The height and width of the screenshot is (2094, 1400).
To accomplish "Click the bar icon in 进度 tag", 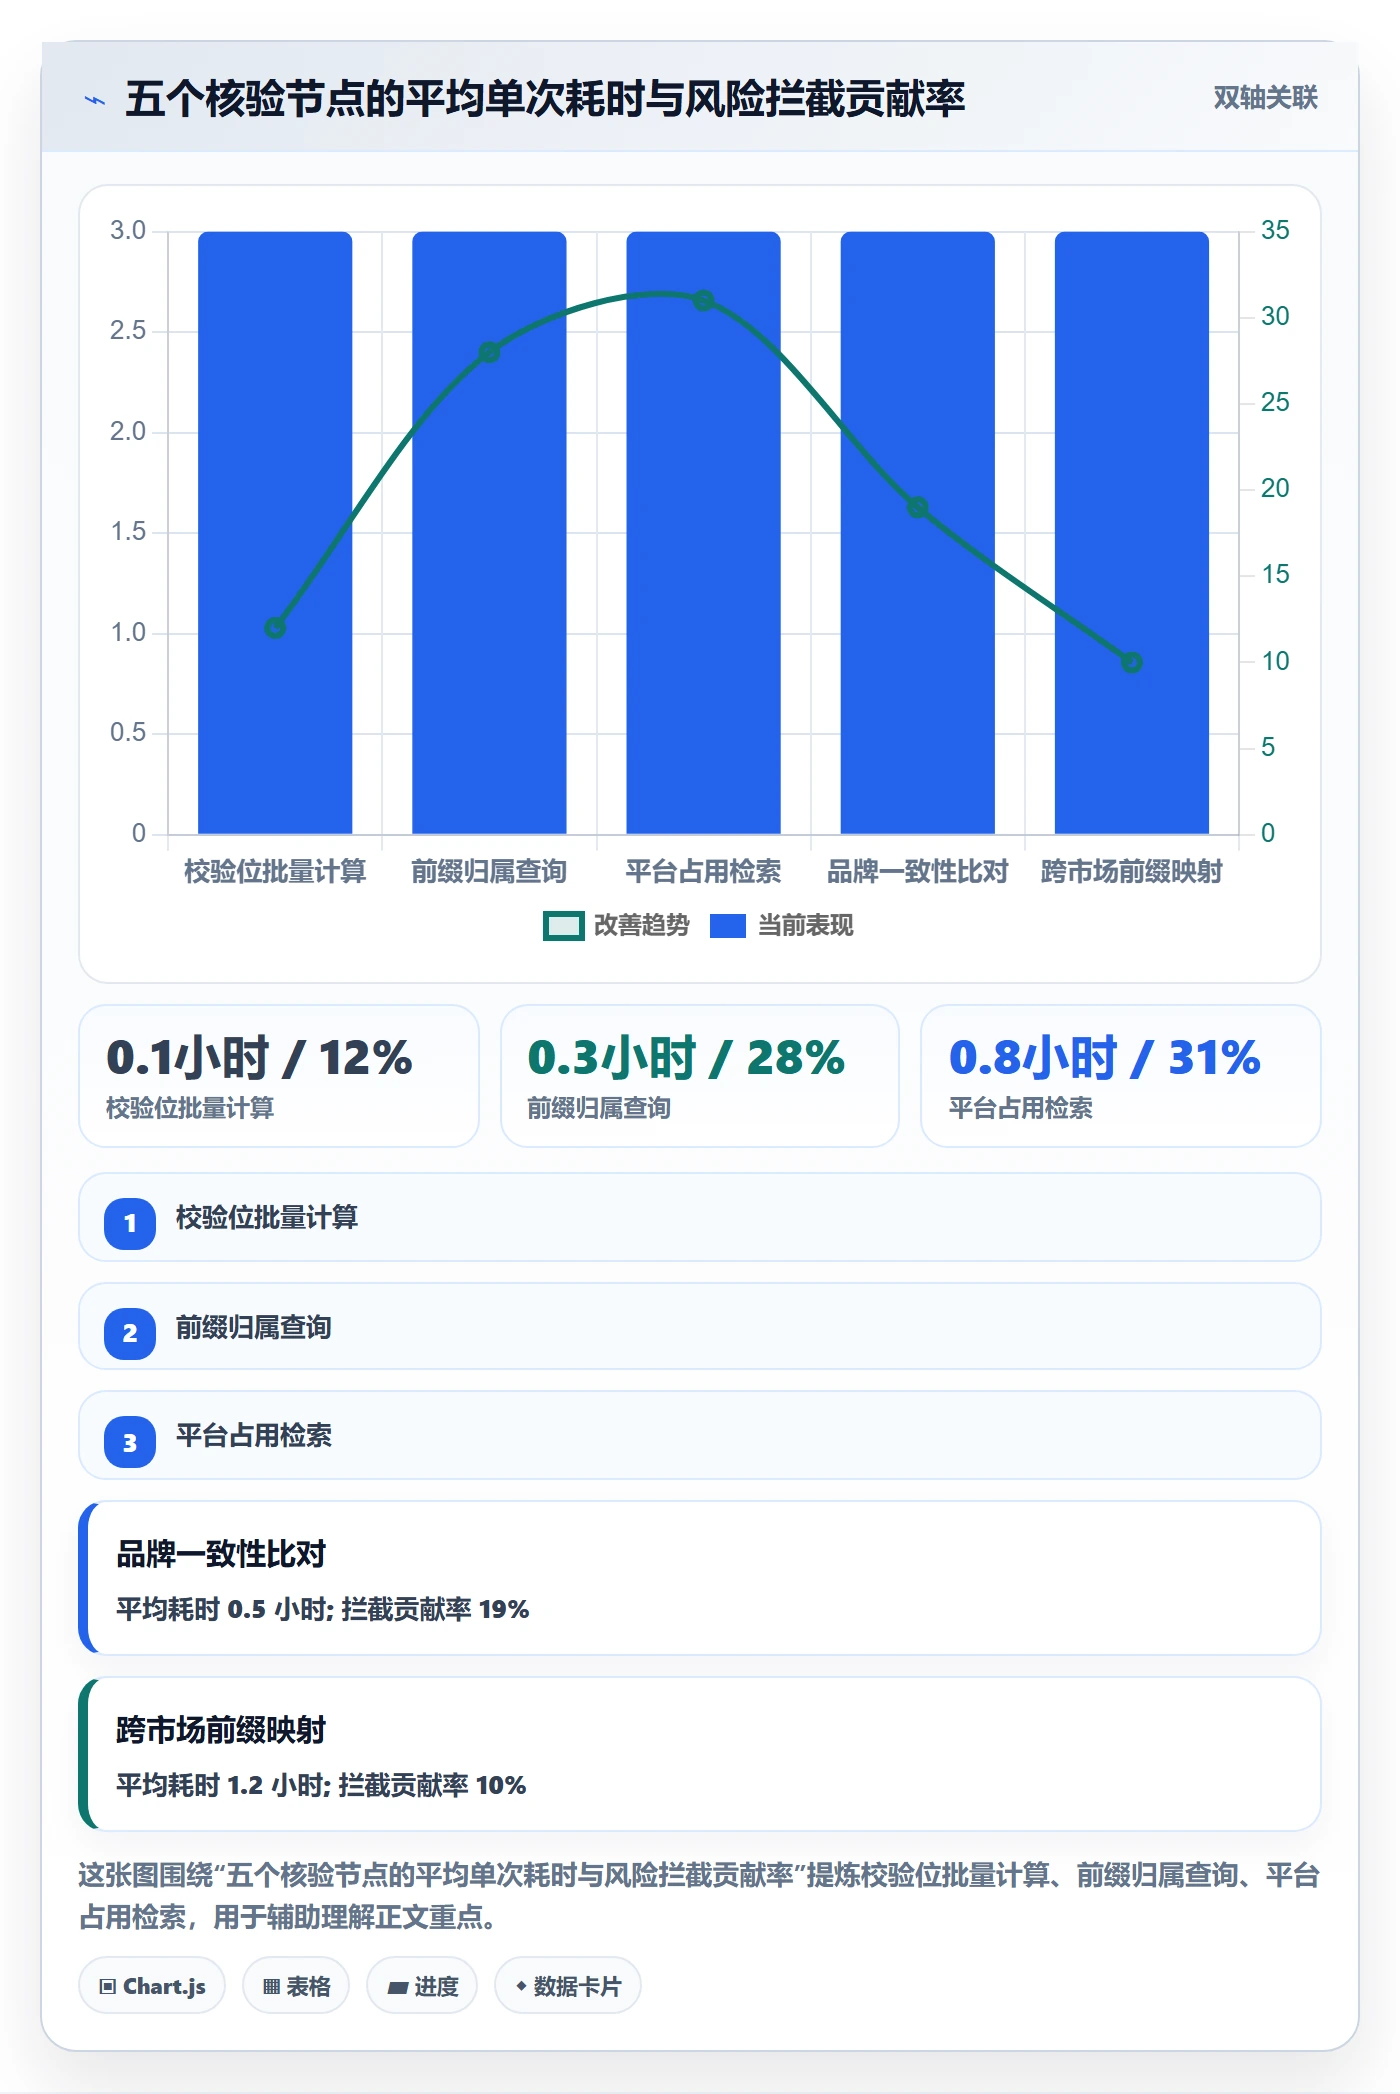I will coord(397,1988).
